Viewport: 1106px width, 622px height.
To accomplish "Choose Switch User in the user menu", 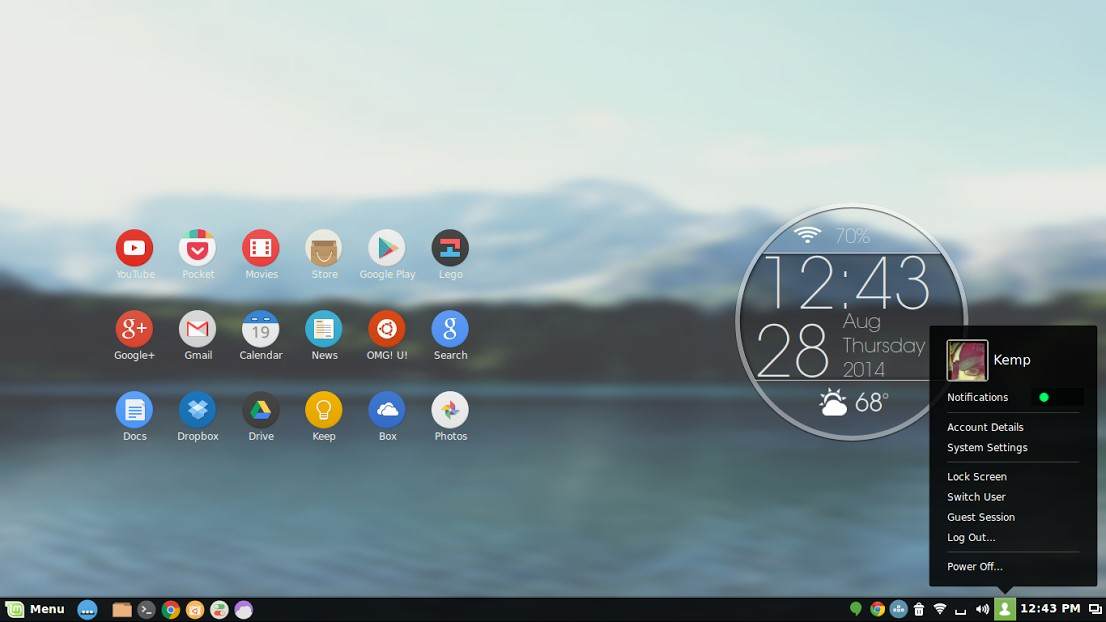I will (x=976, y=497).
